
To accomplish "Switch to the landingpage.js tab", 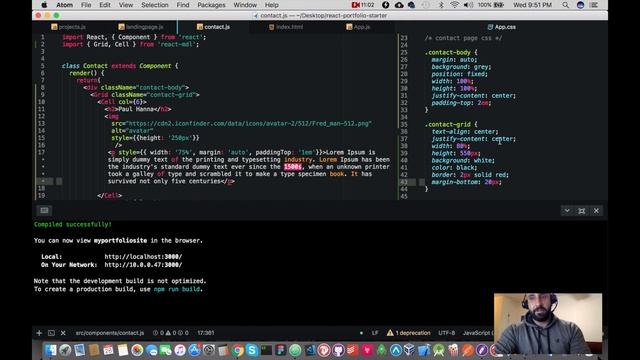I will pyautogui.click(x=141, y=27).
